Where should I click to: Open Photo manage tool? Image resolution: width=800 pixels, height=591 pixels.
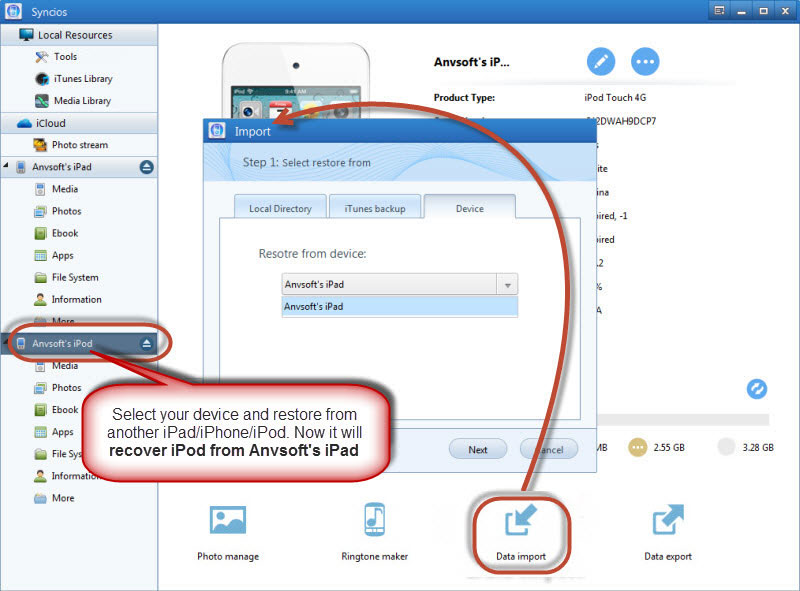tap(228, 533)
